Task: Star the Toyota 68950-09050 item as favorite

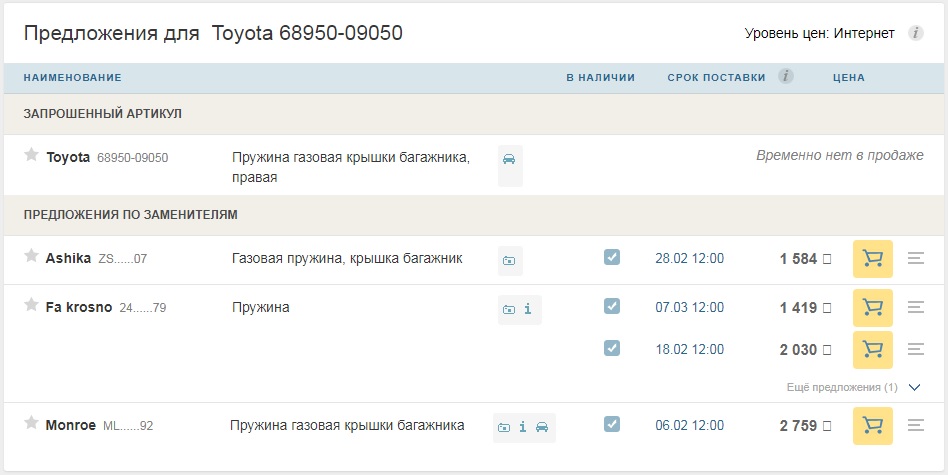Action: pyautogui.click(x=31, y=155)
